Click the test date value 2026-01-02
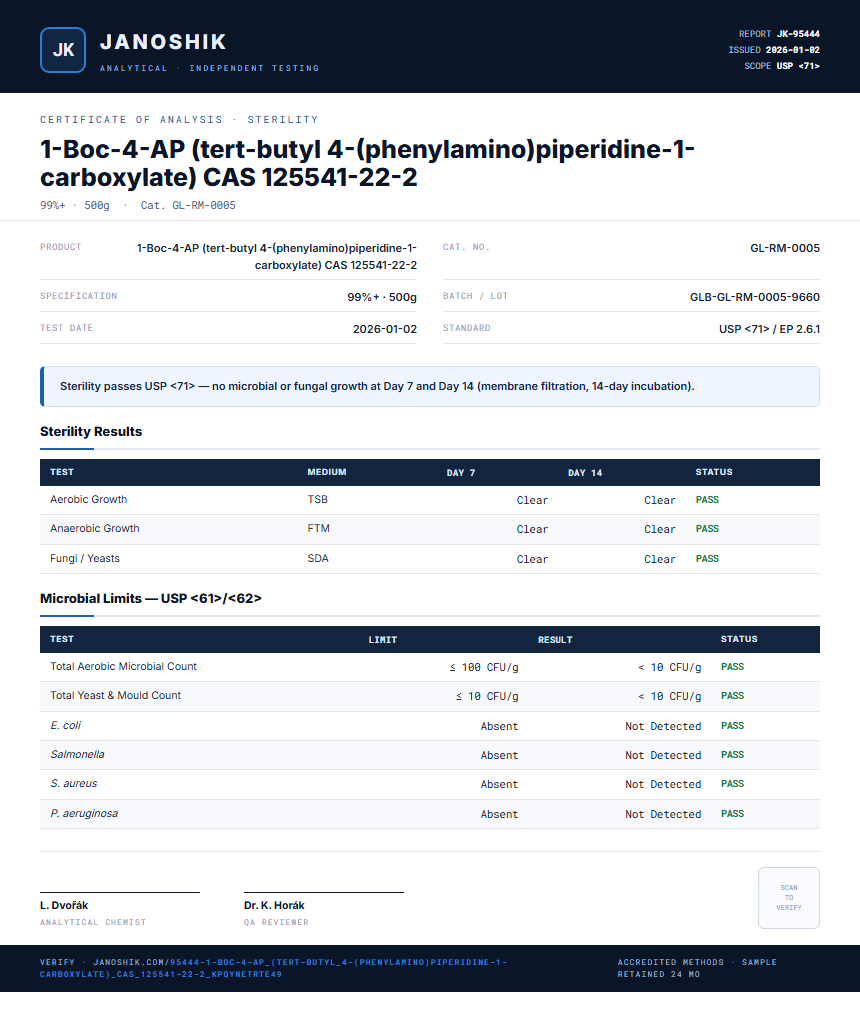This screenshot has width=860, height=1020. (x=384, y=329)
